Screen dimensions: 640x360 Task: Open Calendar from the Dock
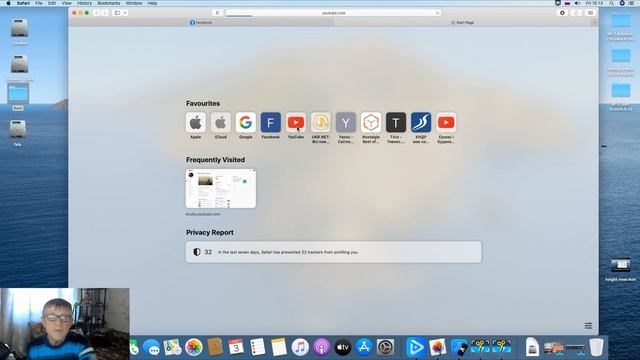tap(236, 347)
